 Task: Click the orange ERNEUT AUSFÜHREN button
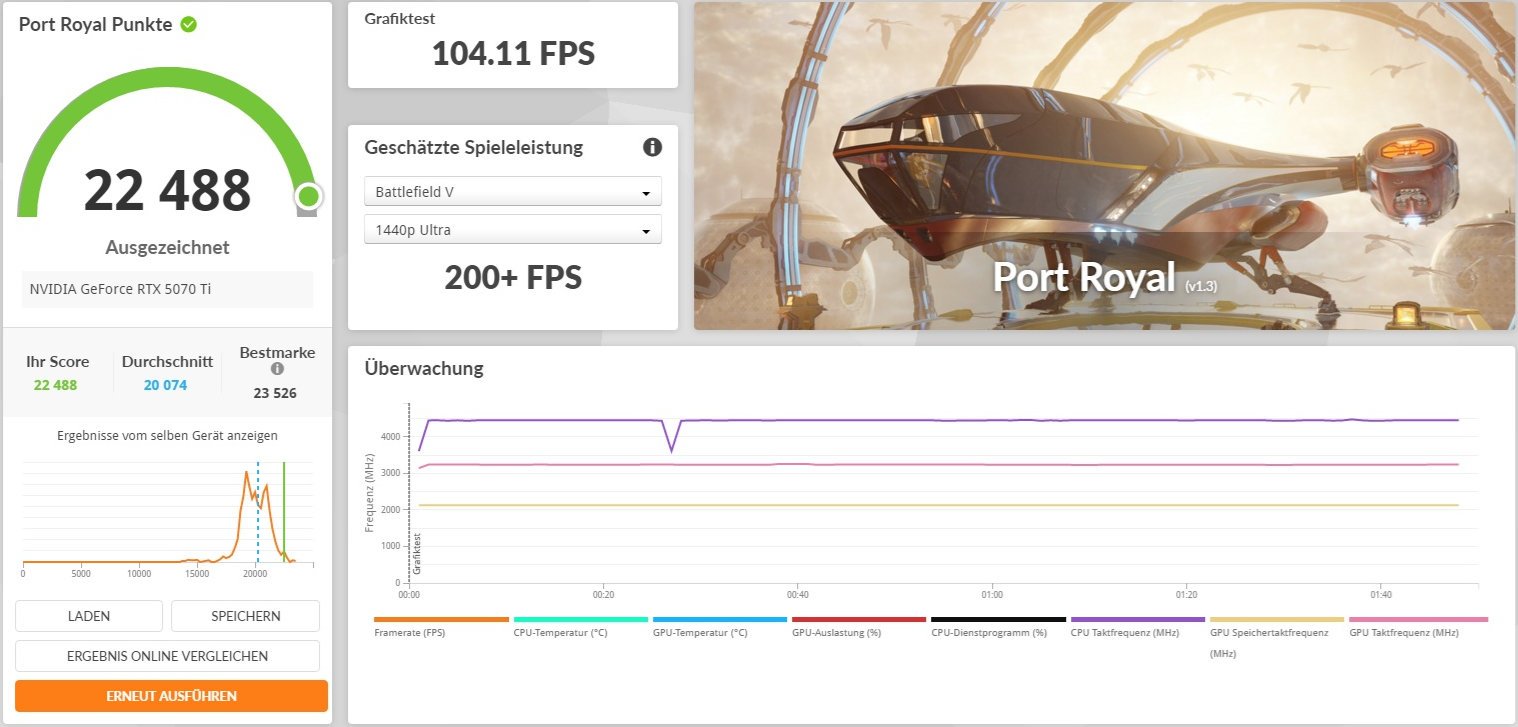[x=171, y=696]
